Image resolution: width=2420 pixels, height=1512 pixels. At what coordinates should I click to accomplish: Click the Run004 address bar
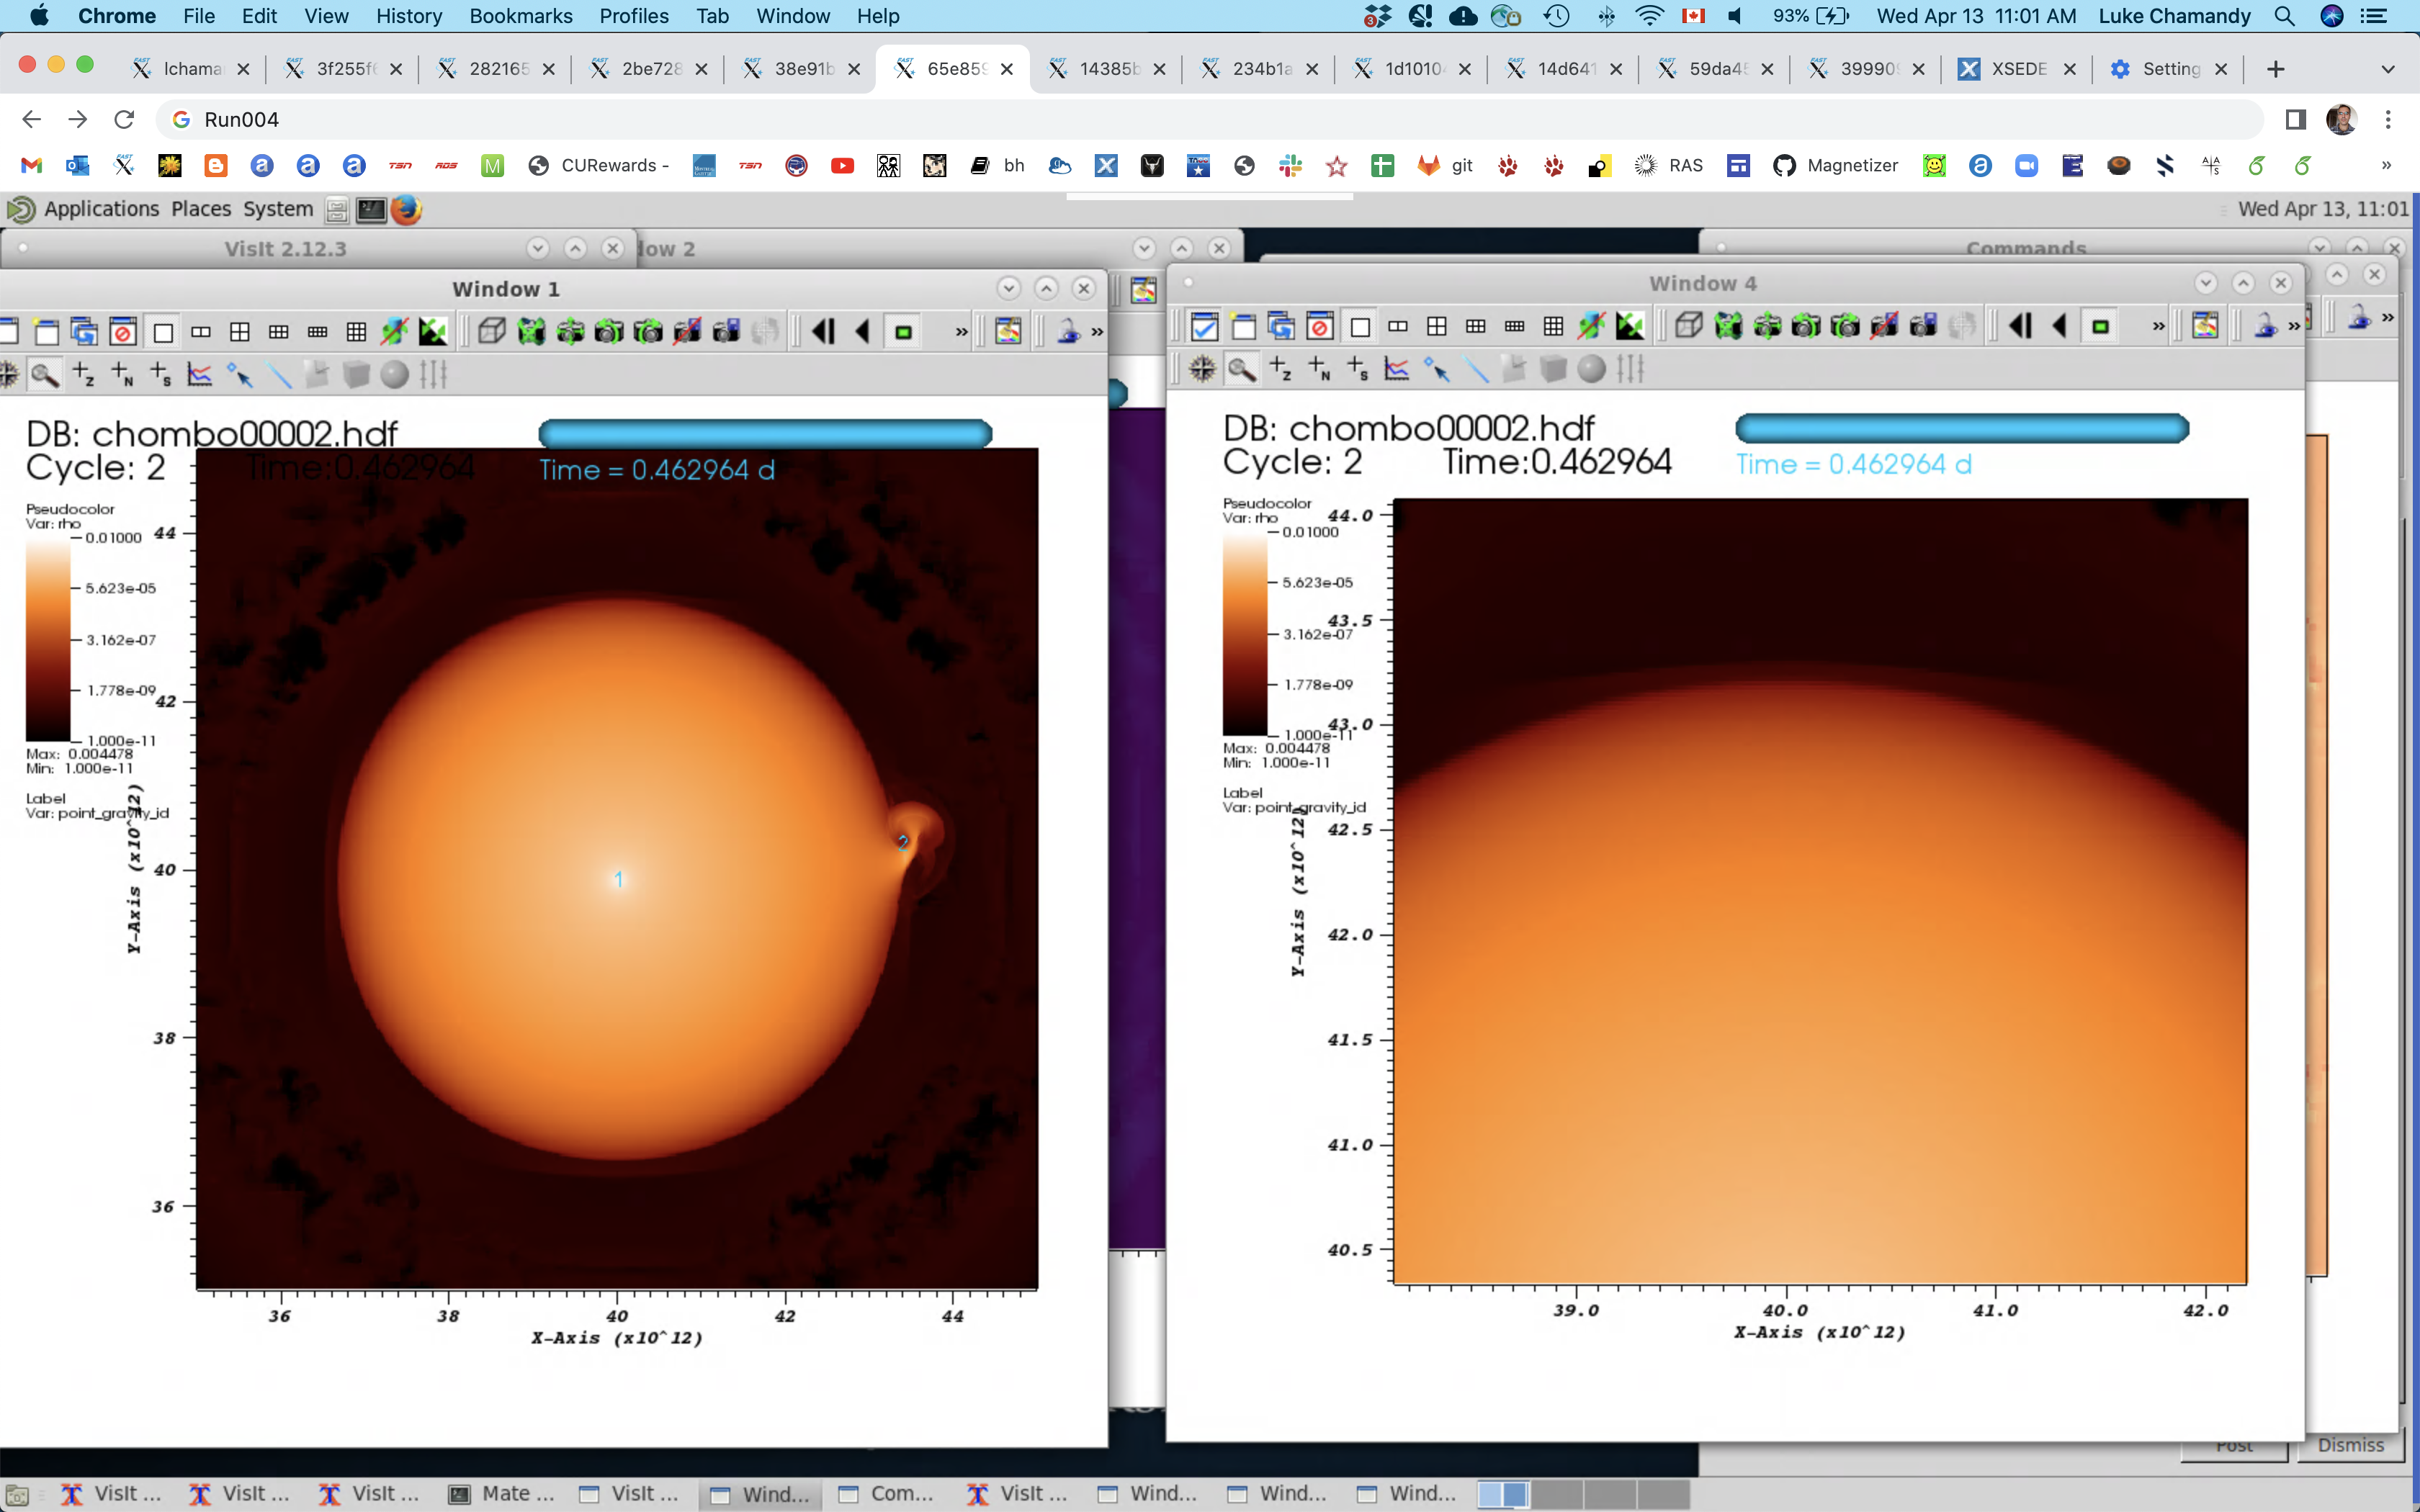click(x=1209, y=120)
